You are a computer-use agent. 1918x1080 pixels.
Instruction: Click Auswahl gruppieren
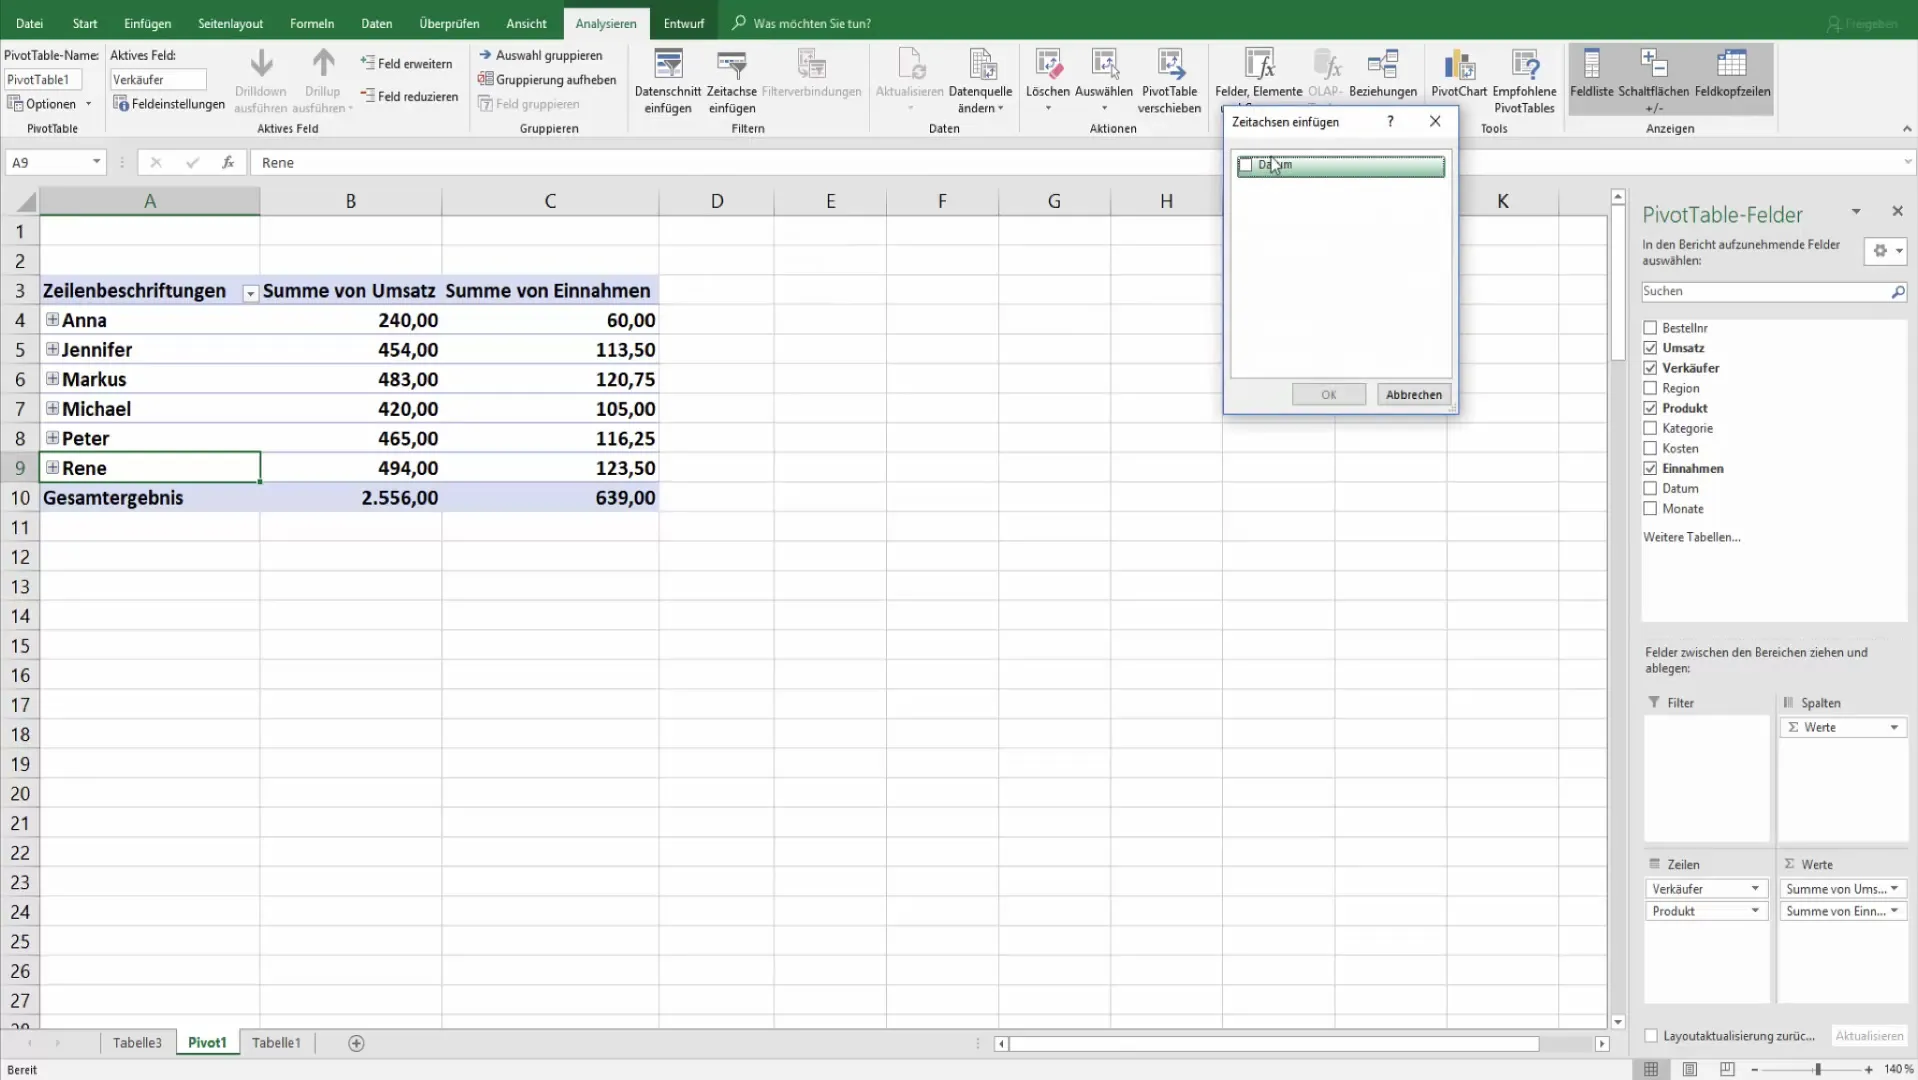click(540, 55)
